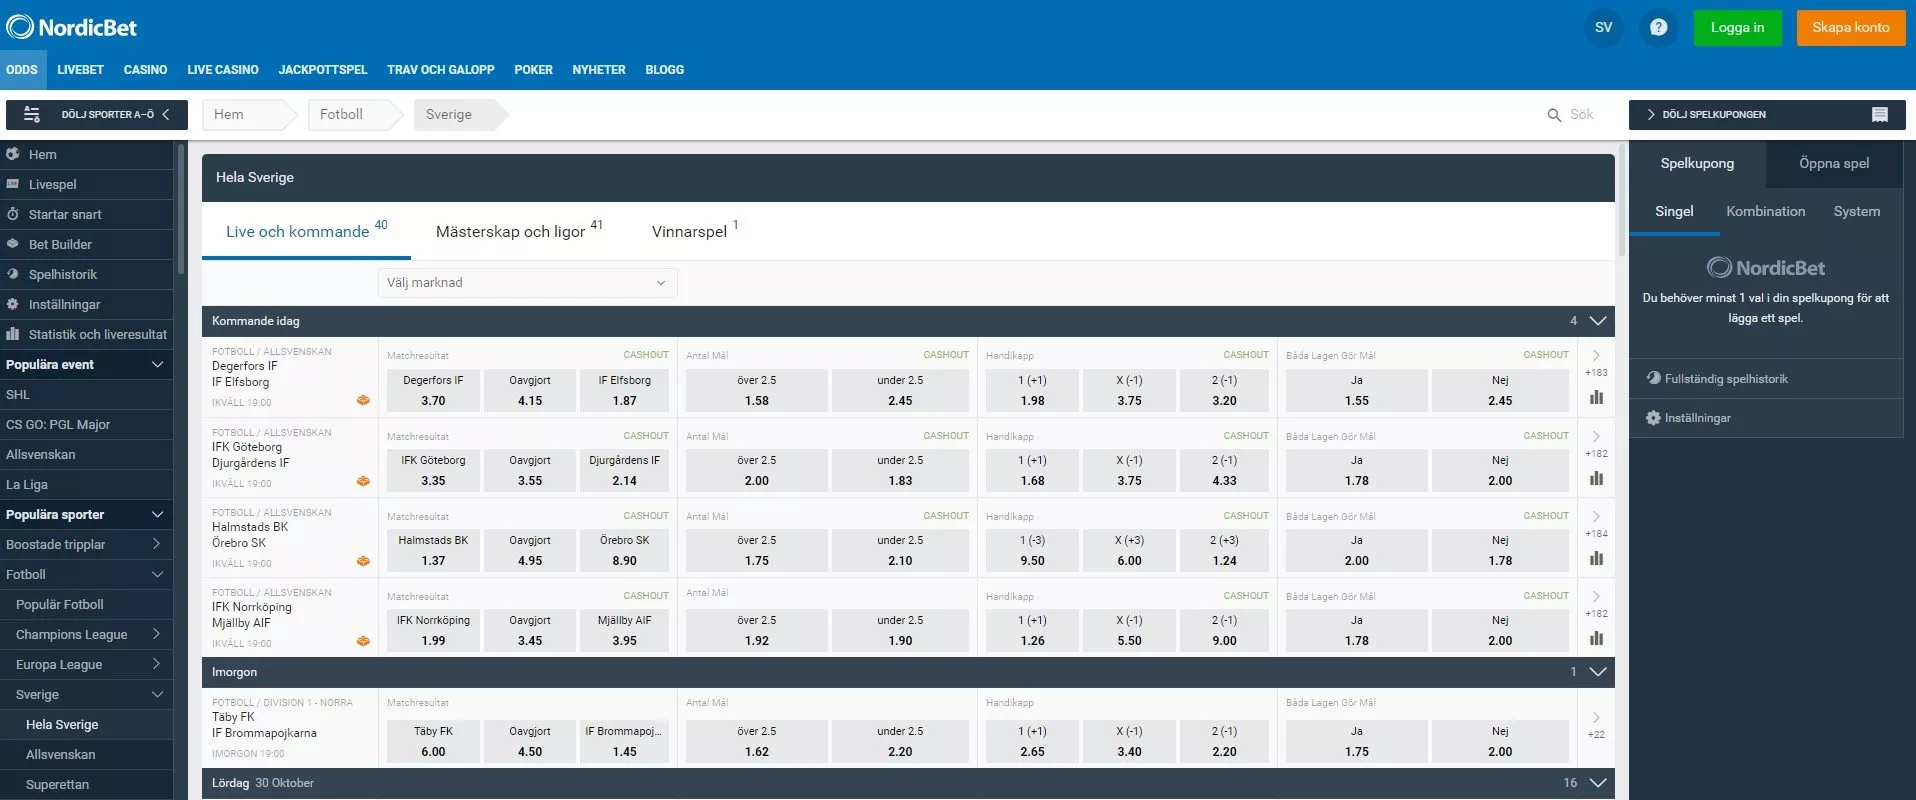The image size is (1916, 800).
Task: Open the help question mark icon
Action: [x=1658, y=27]
